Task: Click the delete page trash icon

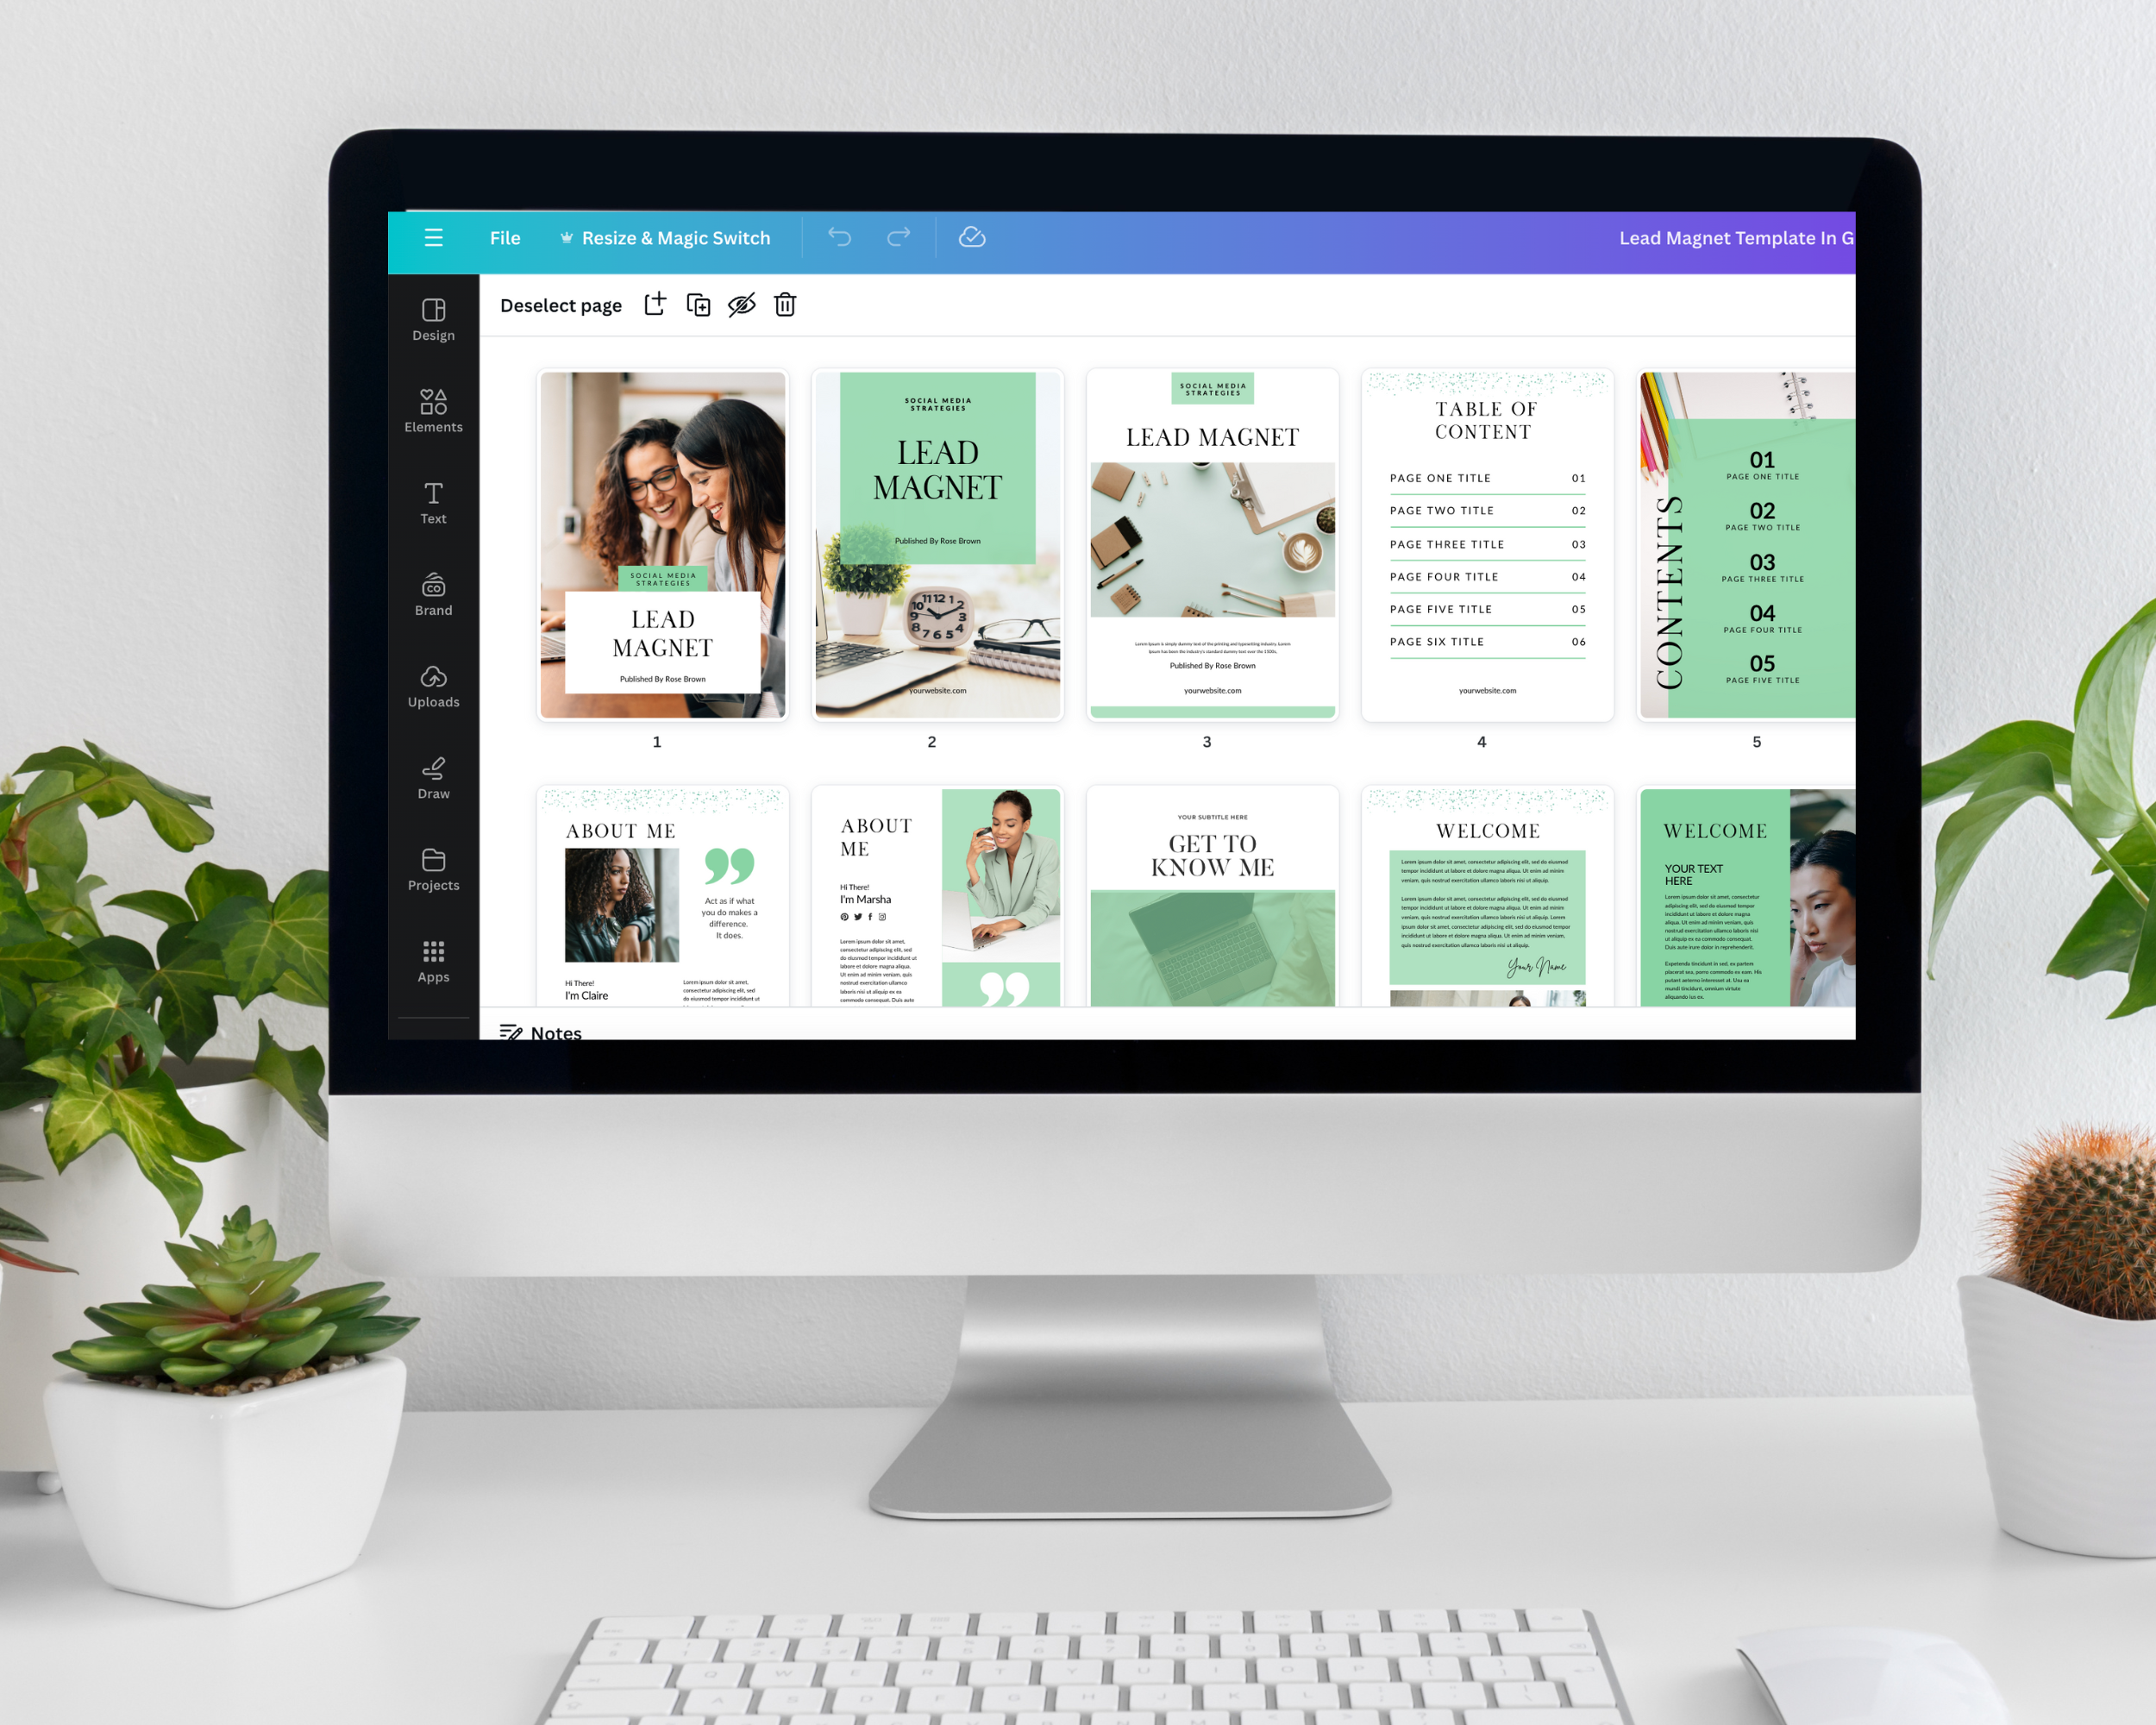Action: pos(788,306)
